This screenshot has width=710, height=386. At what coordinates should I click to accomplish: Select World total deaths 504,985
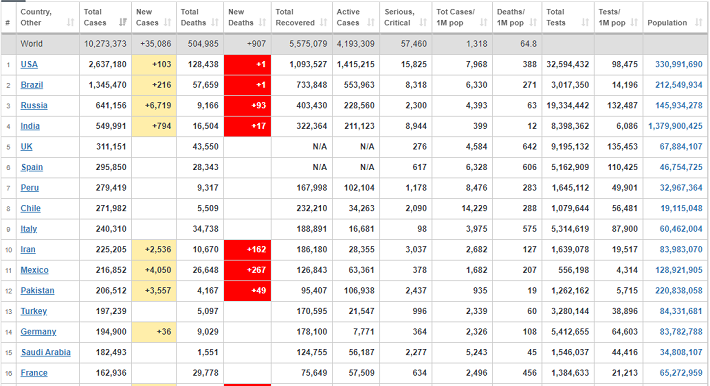tap(203, 44)
